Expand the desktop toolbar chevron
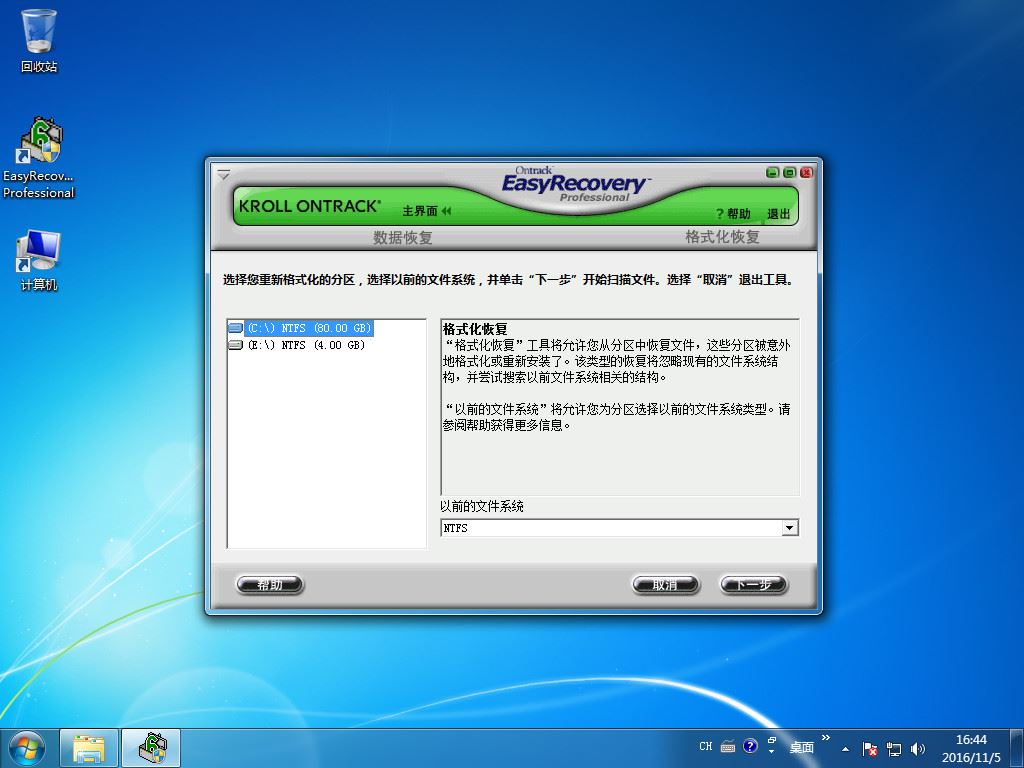 click(x=825, y=738)
